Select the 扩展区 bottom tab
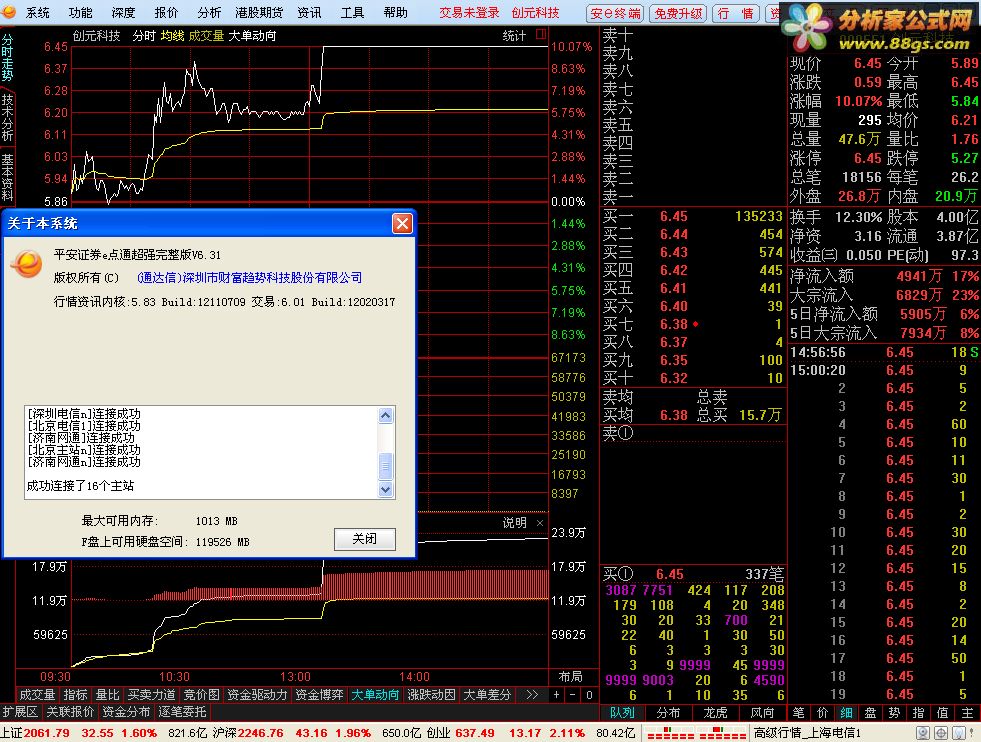Screen dimensions: 981x742 pos(20,712)
